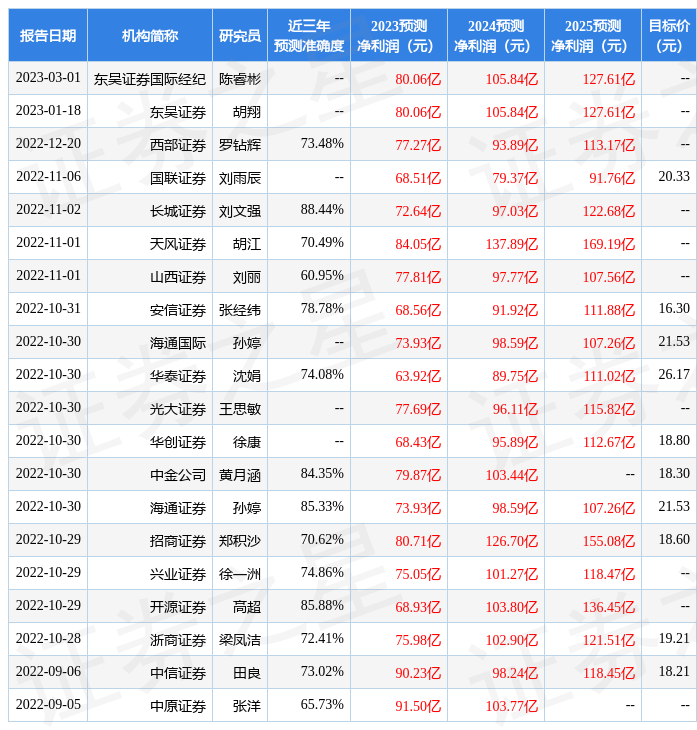Select the 开源证券 institution cell
This screenshot has height=730, width=697.
(x=149, y=607)
